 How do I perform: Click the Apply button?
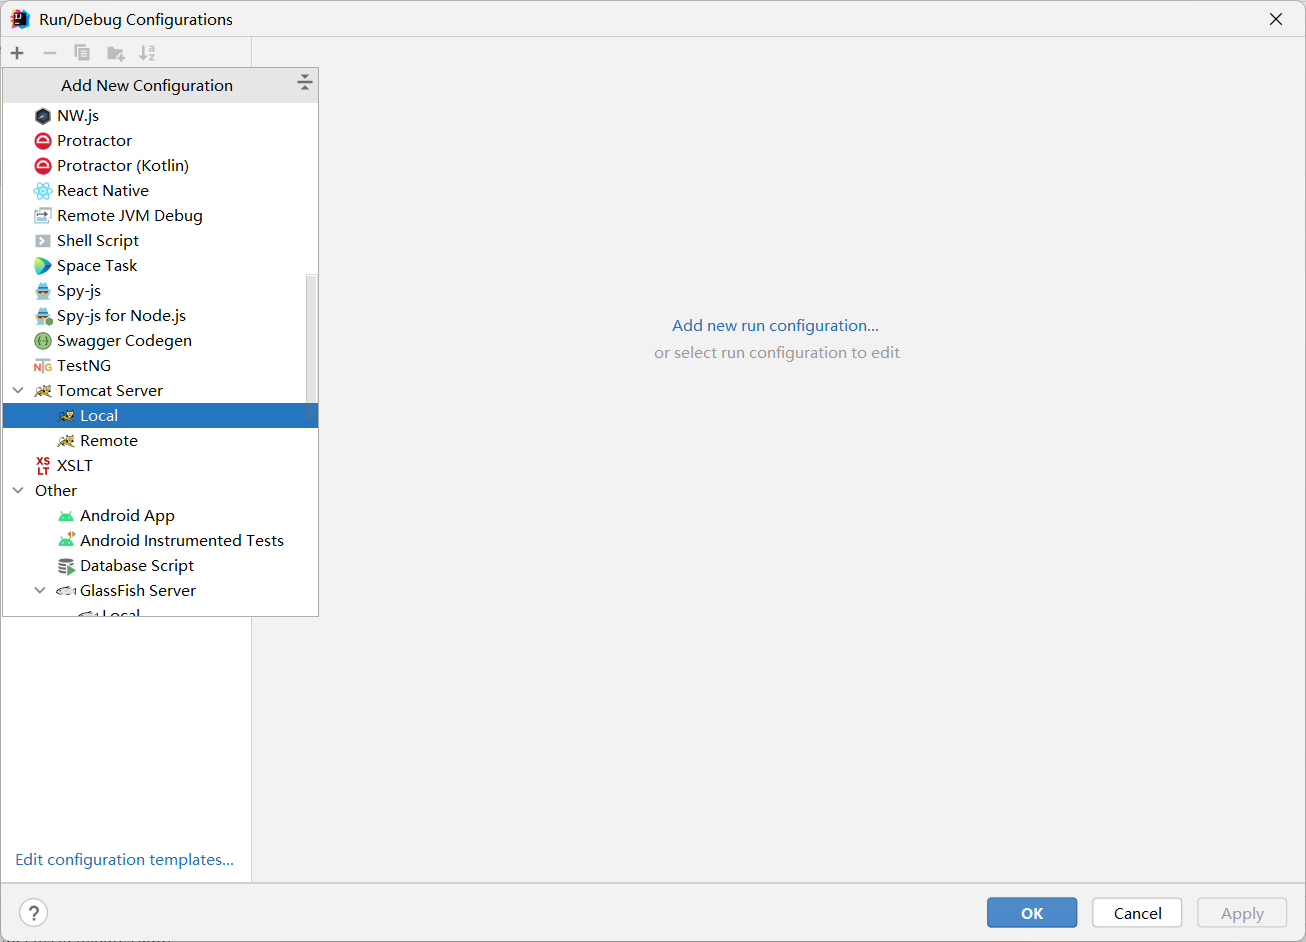click(x=1242, y=913)
